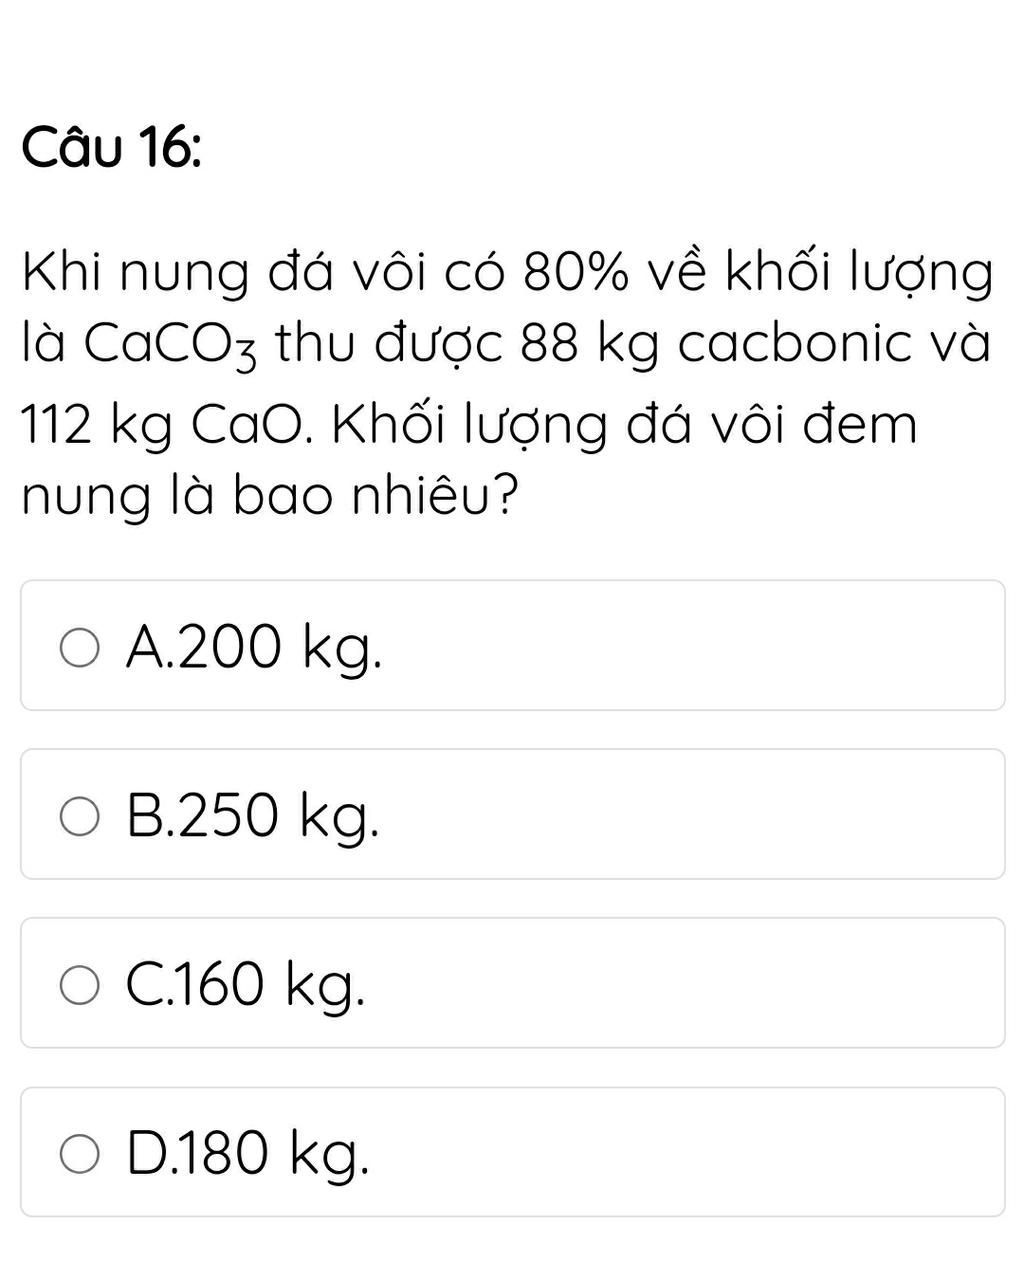Click the 'nung là bao nhiêu?' line
The height and width of the screenshot is (1280, 1024).
pos(270,496)
